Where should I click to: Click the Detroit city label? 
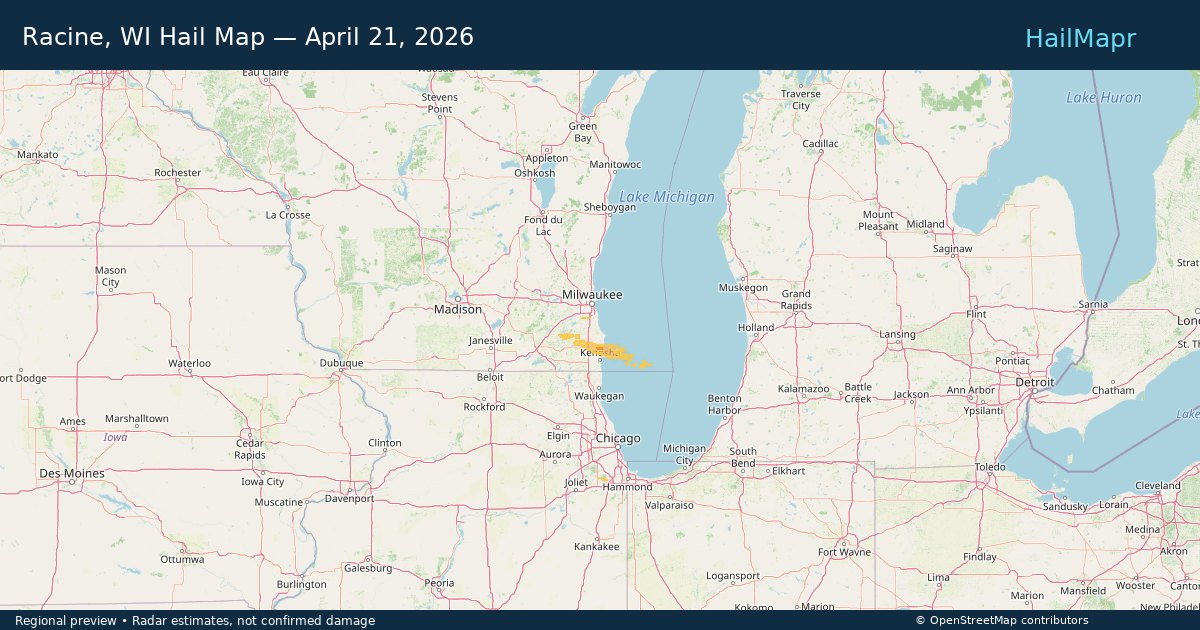pos(1034,383)
